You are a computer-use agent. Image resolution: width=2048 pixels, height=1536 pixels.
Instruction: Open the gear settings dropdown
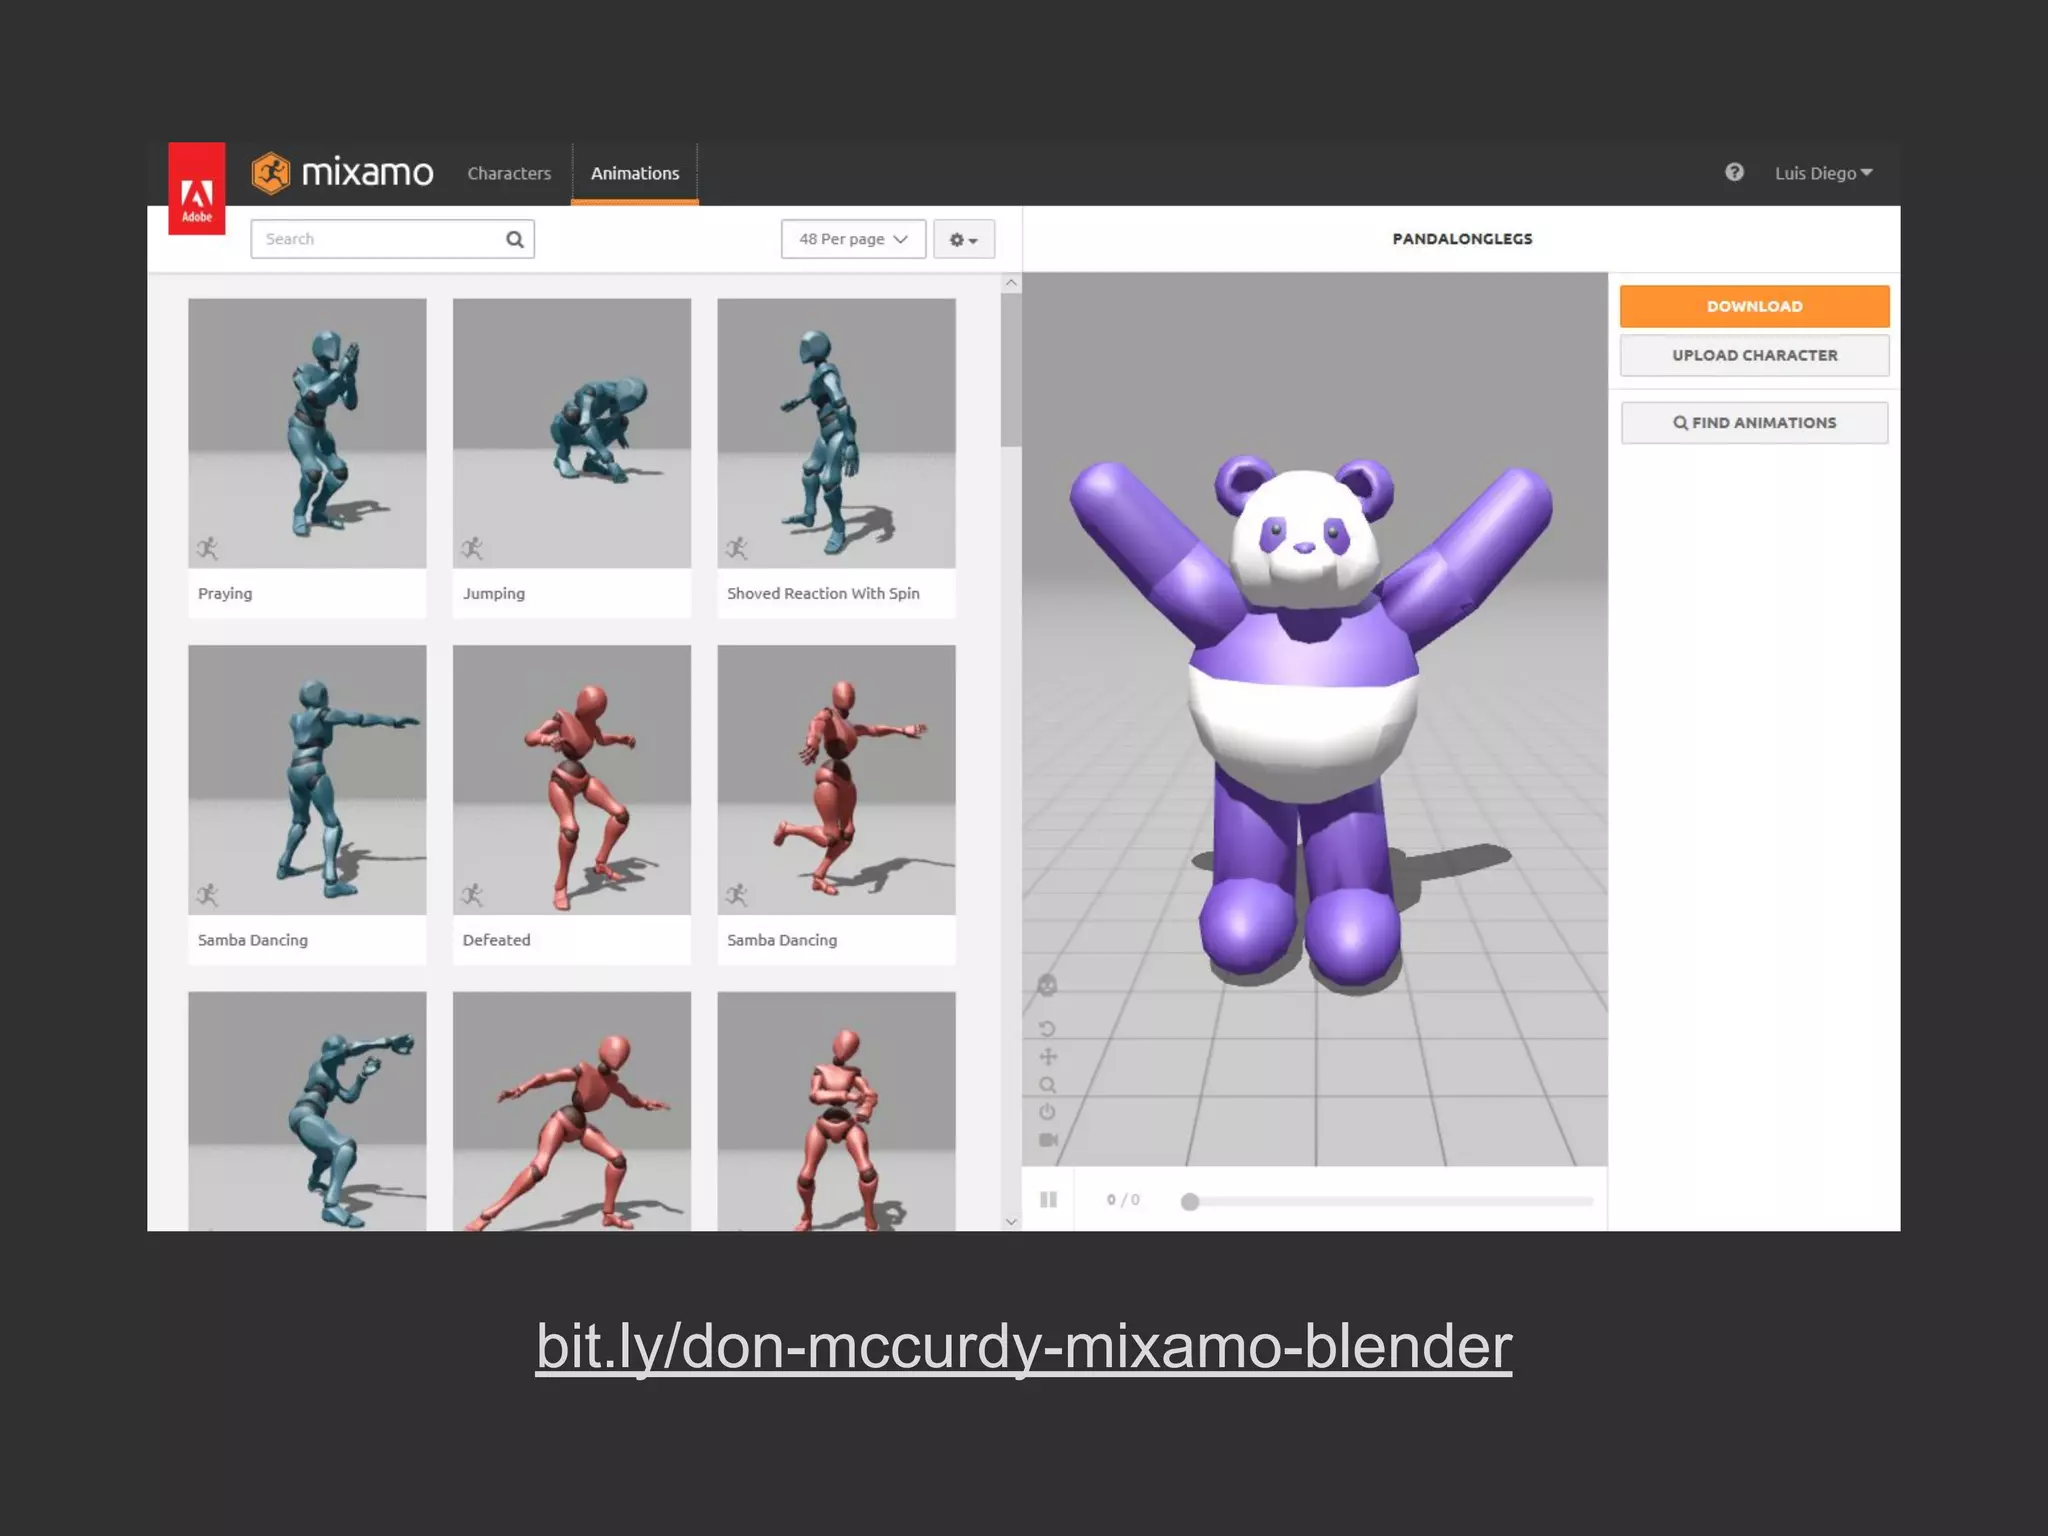(x=964, y=239)
